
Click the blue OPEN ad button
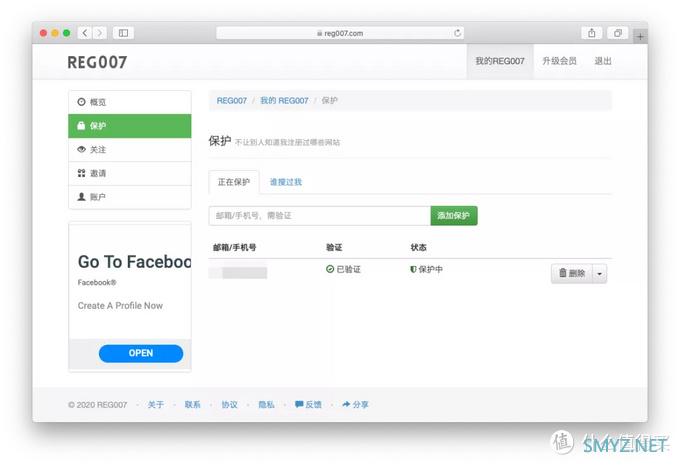pos(141,354)
